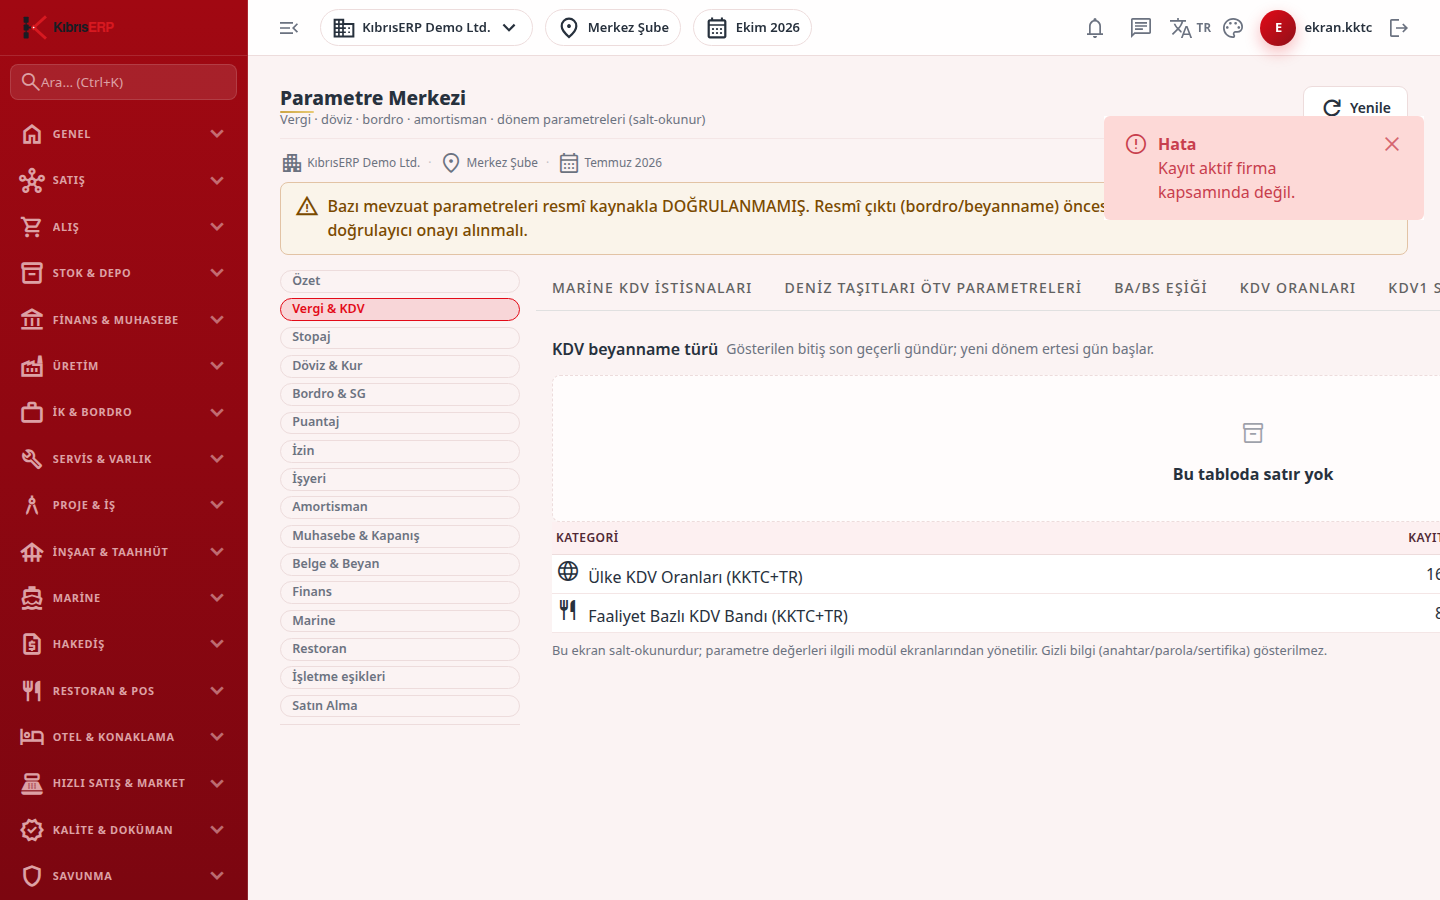Select the Döviz & Kur category
This screenshot has height=900, width=1440.
coord(400,366)
